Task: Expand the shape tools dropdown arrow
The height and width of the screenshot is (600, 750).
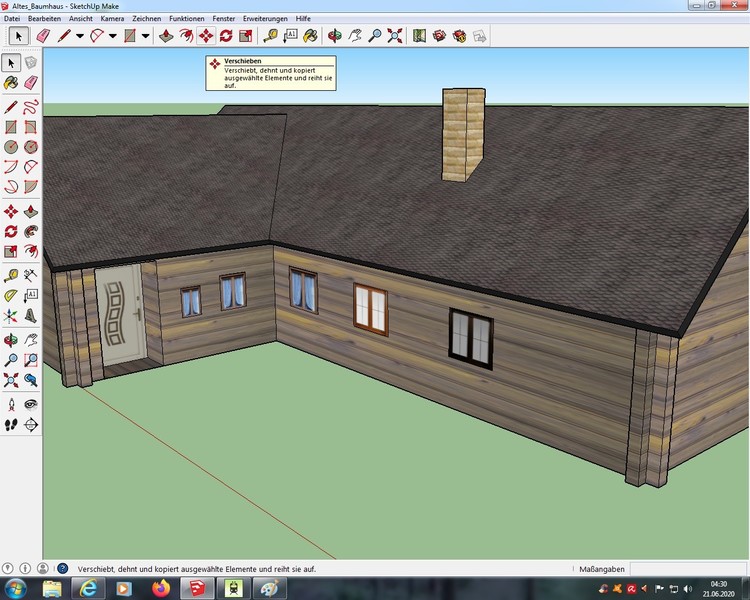Action: tap(145, 36)
